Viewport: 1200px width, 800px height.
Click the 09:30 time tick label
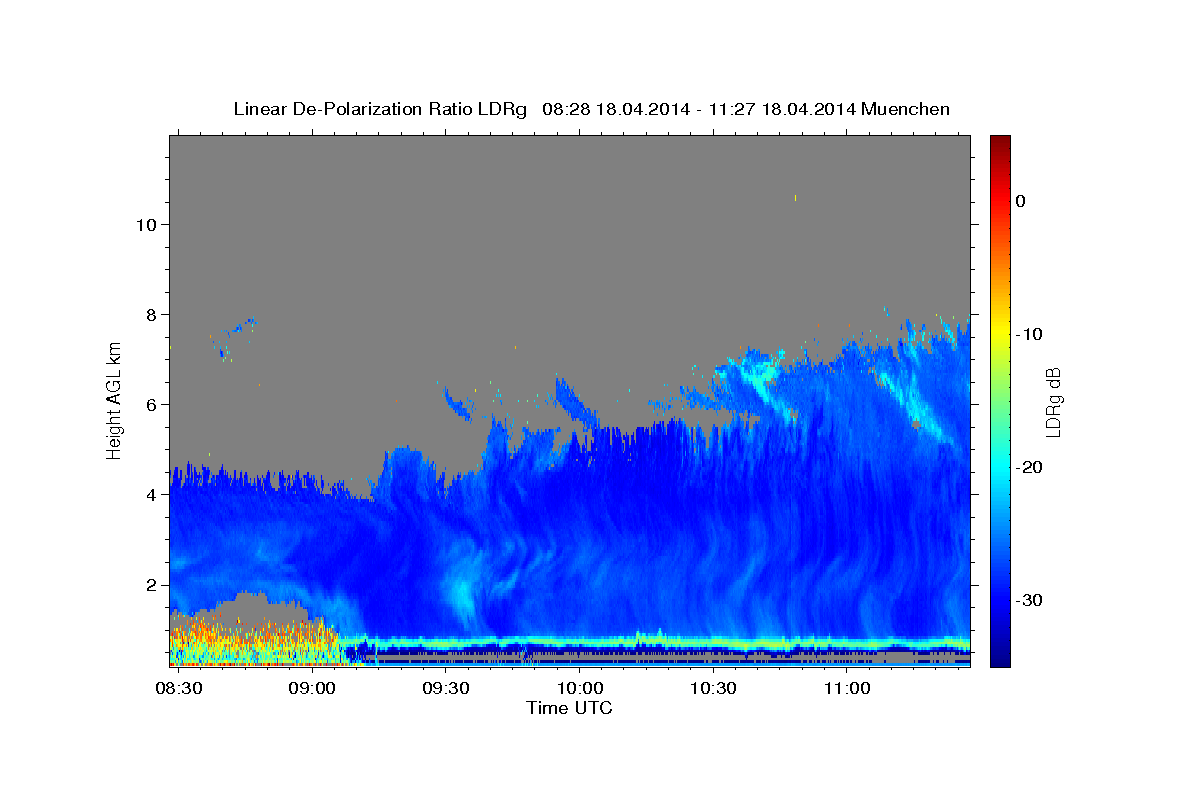pos(446,689)
